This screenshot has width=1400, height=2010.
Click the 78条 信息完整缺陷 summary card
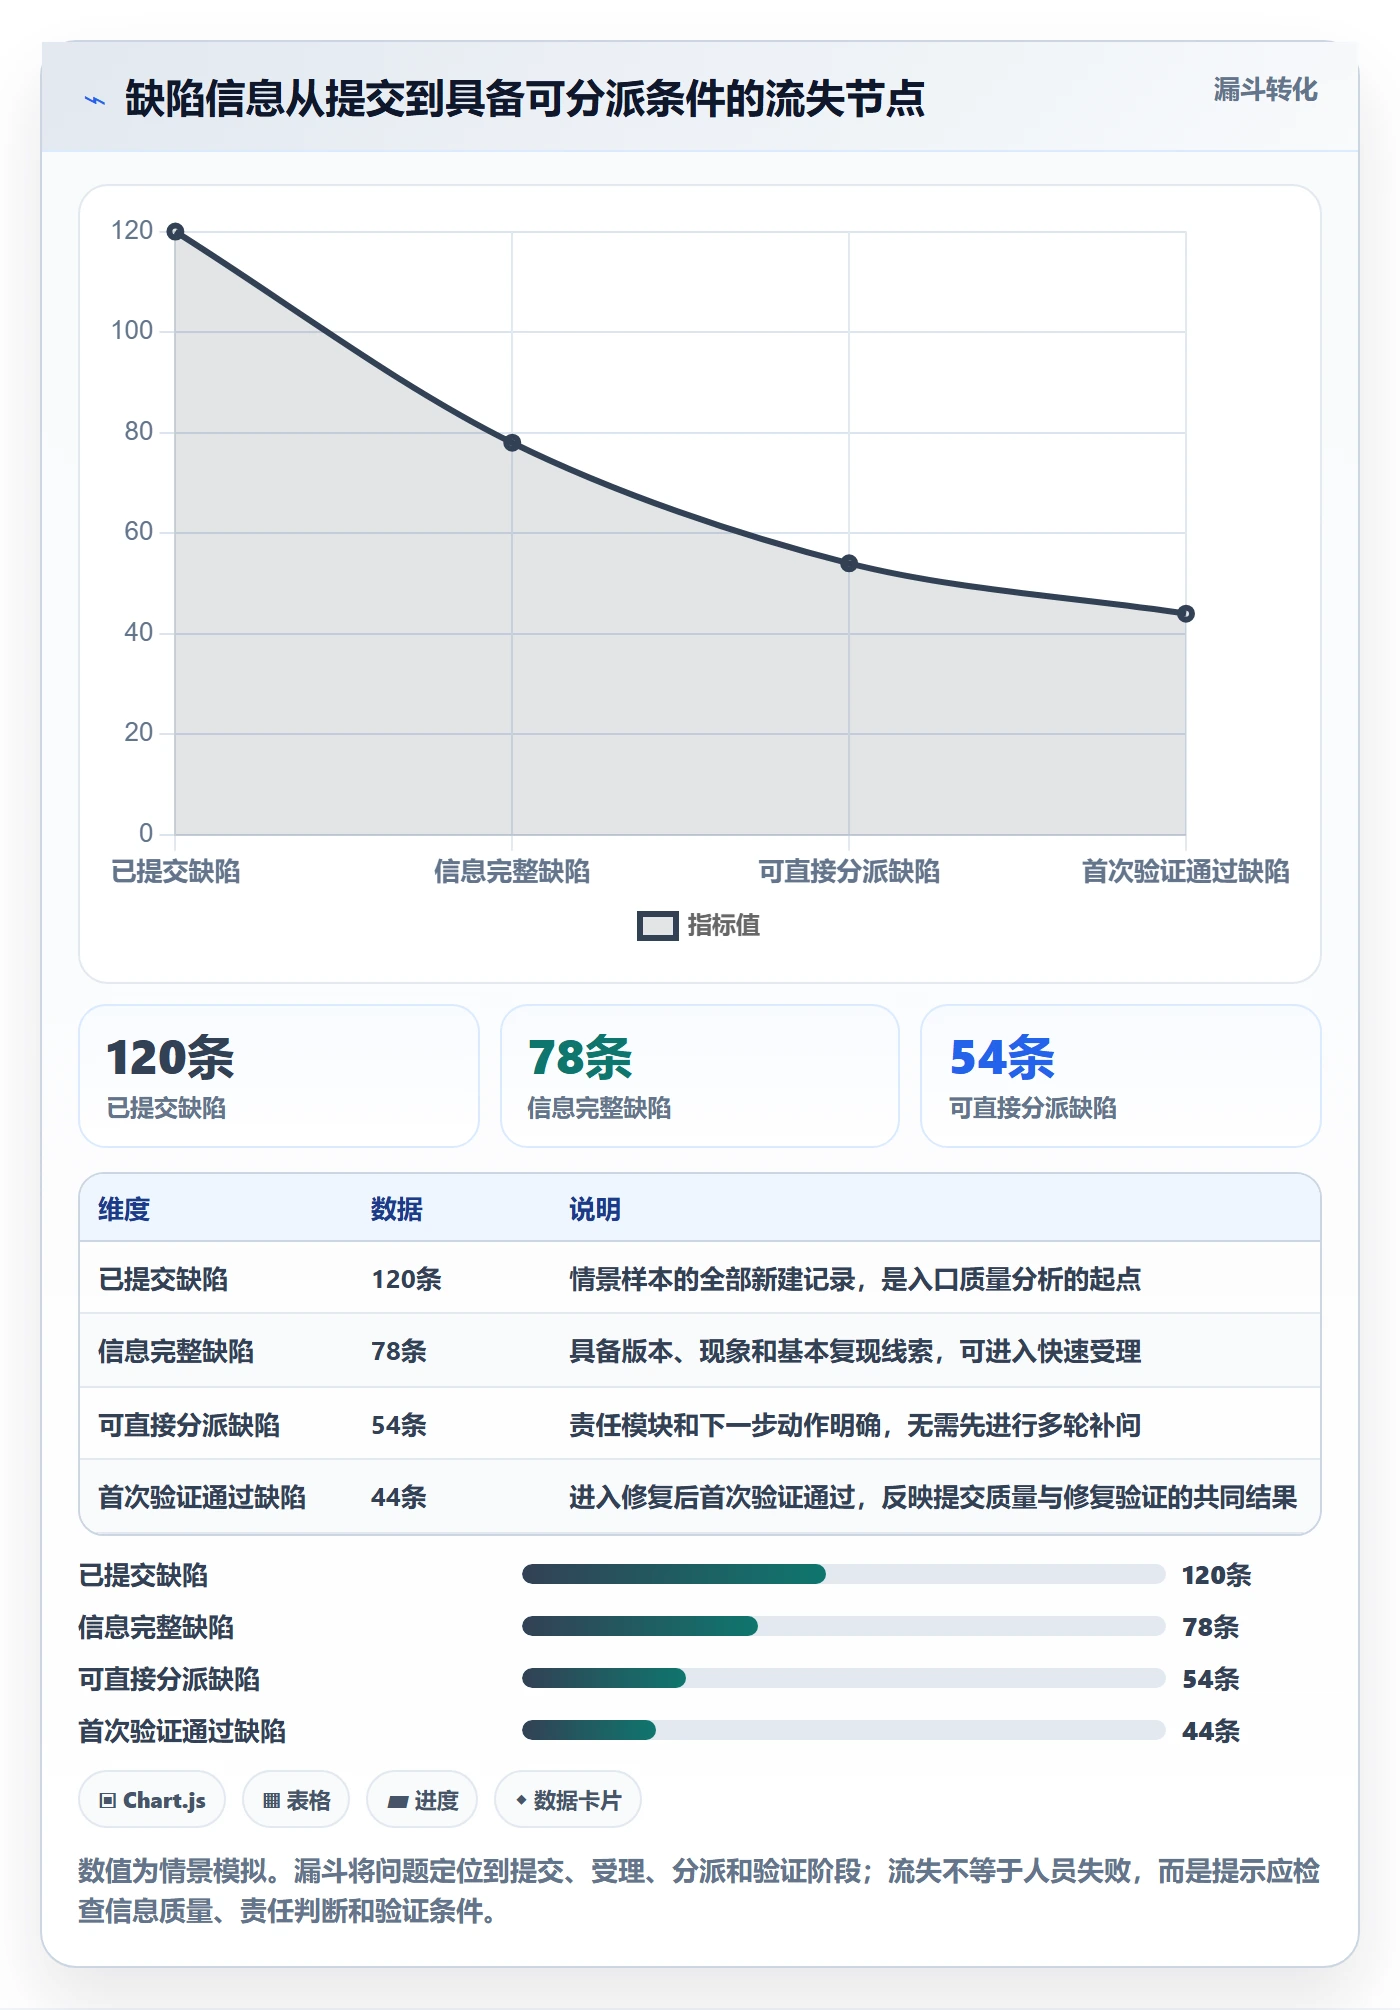tap(700, 1076)
